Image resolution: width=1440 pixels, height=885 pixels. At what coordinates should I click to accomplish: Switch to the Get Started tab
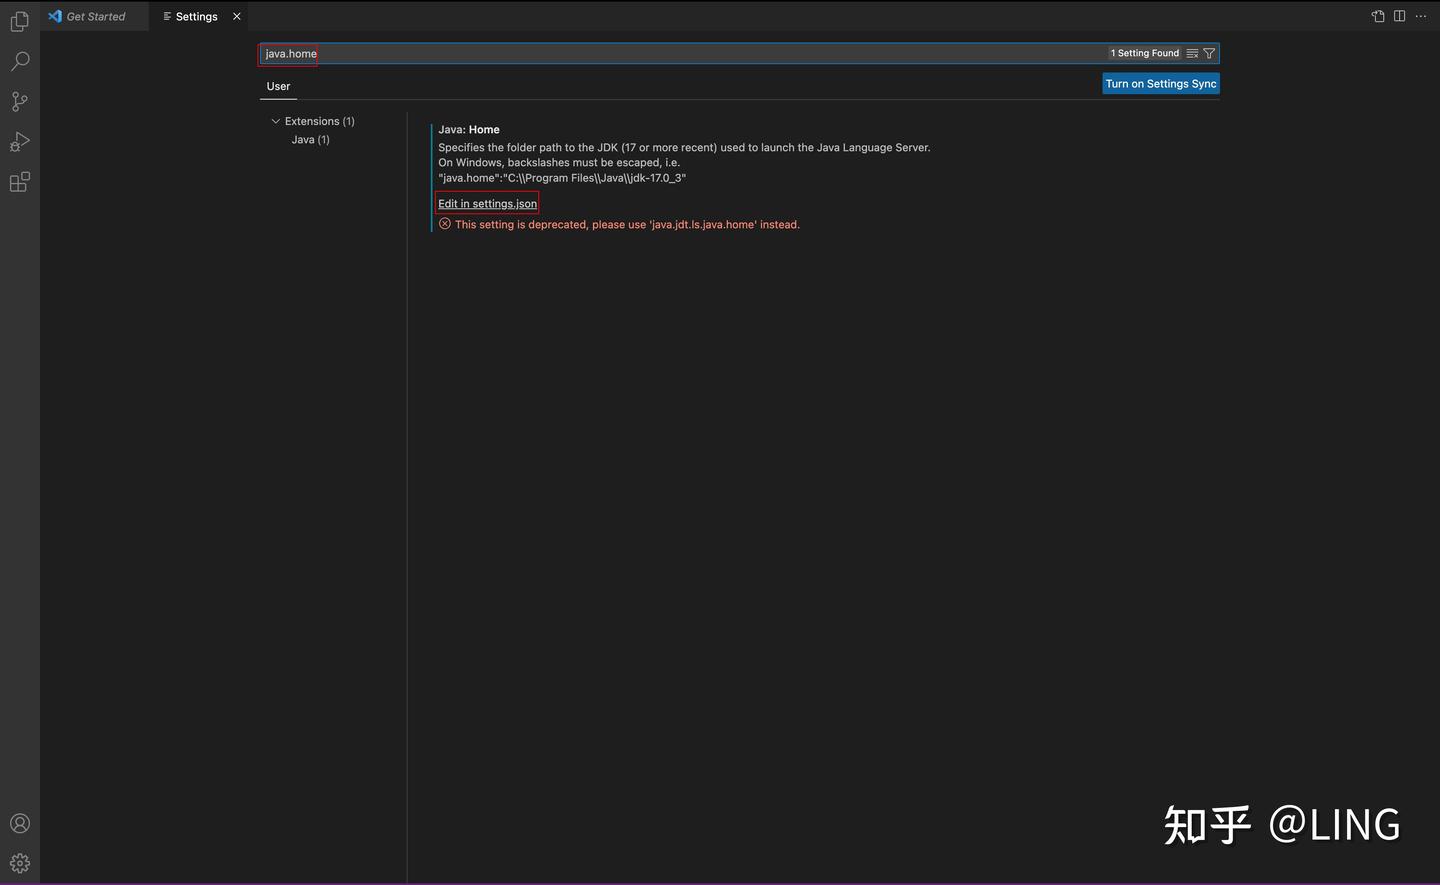tap(95, 16)
